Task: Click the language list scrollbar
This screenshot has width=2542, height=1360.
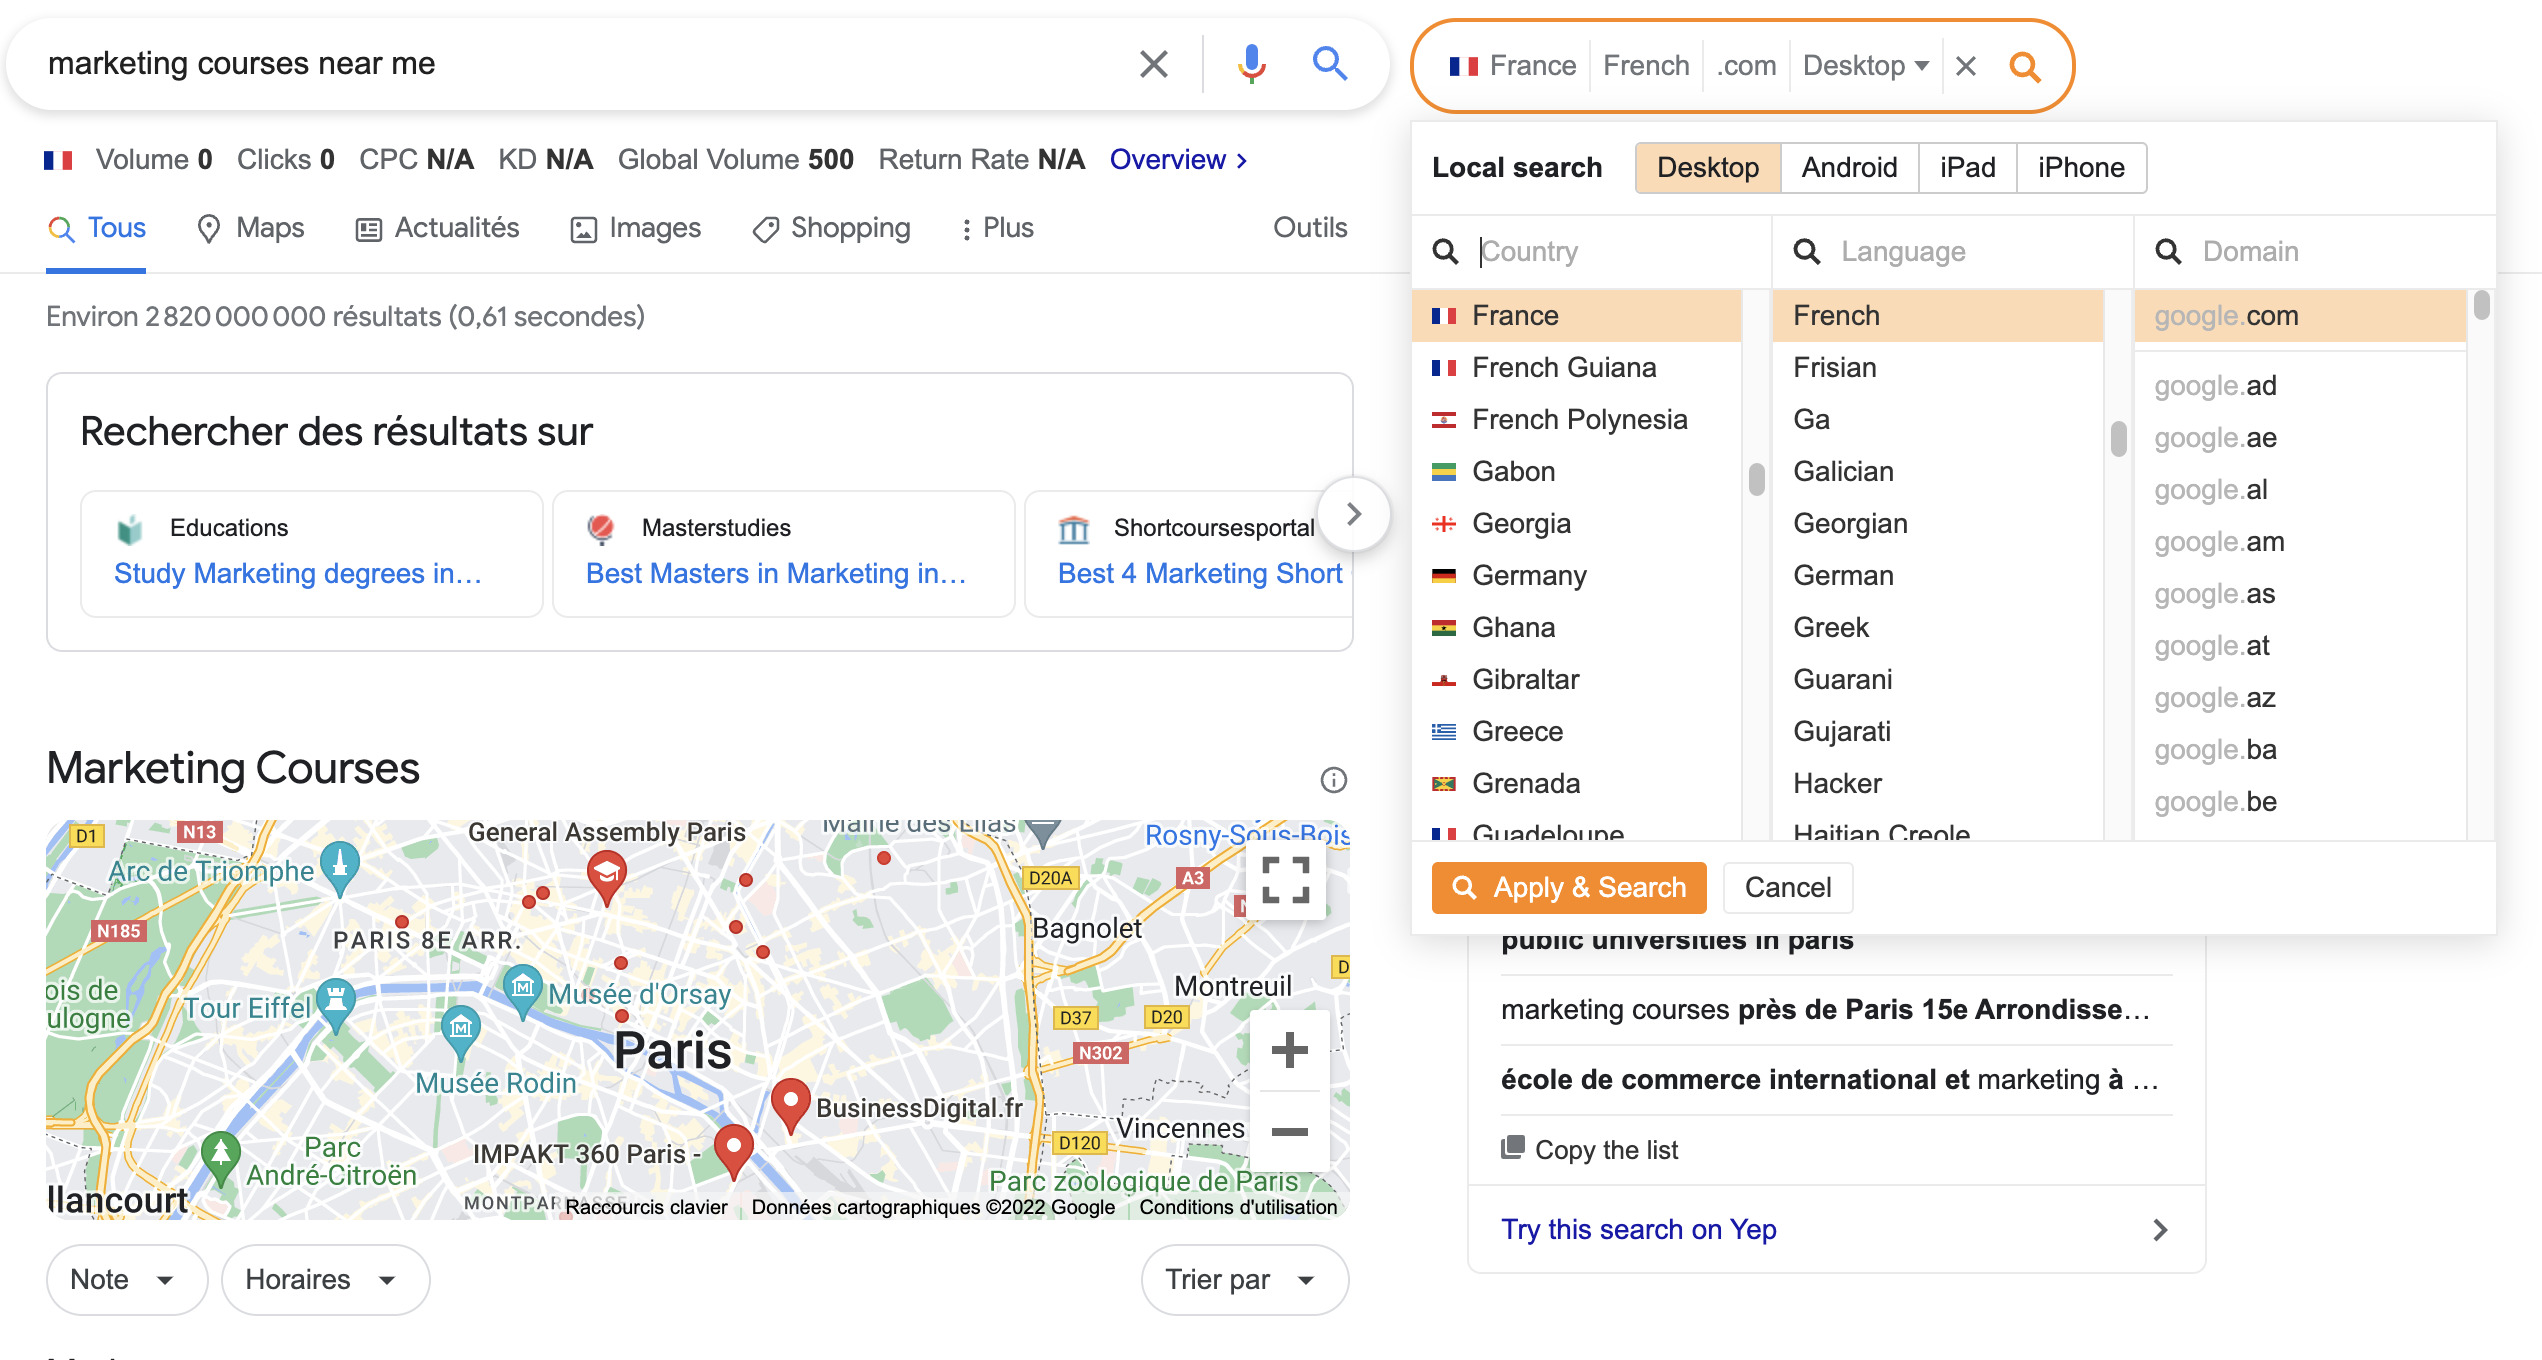Action: point(2118,437)
